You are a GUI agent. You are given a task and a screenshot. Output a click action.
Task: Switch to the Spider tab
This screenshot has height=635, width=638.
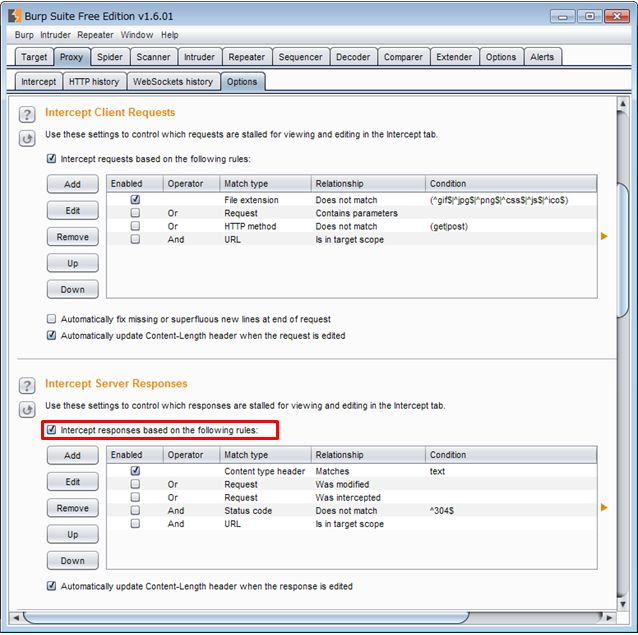tap(110, 57)
